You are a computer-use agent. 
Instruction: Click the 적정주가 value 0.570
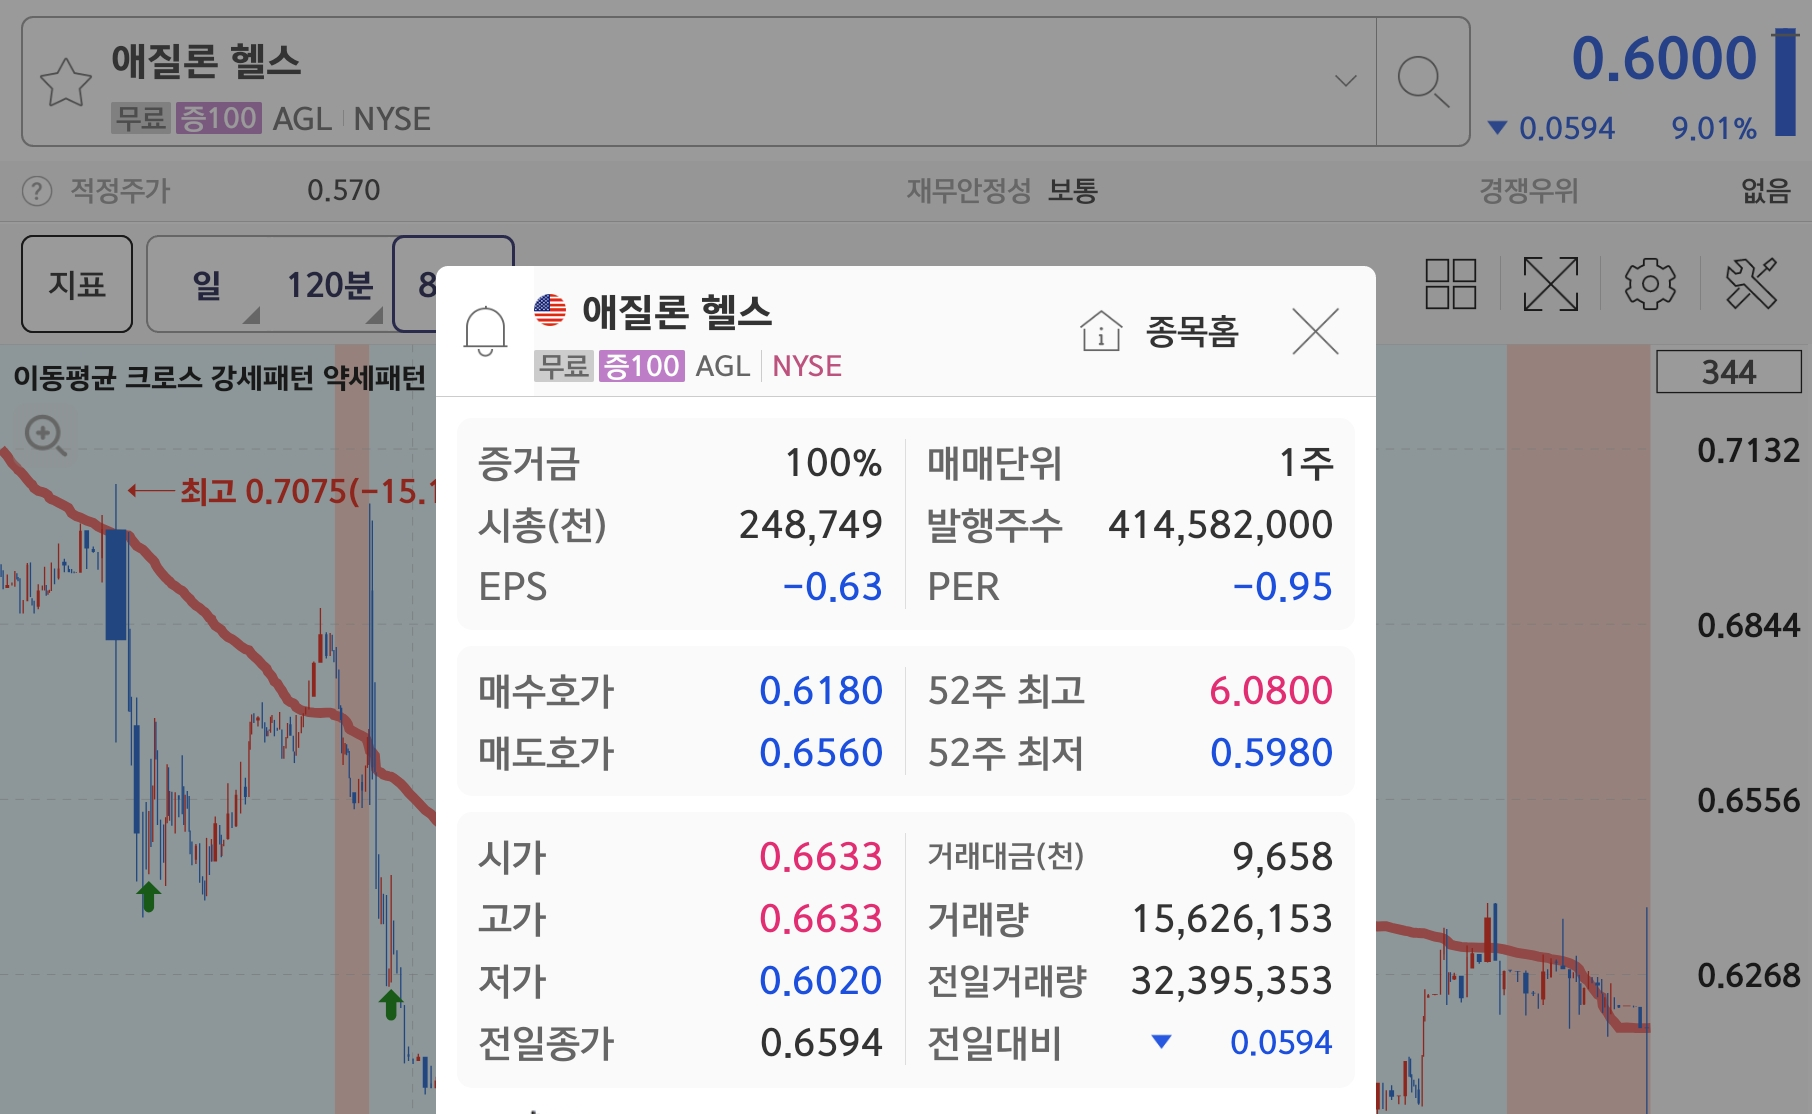pos(343,190)
